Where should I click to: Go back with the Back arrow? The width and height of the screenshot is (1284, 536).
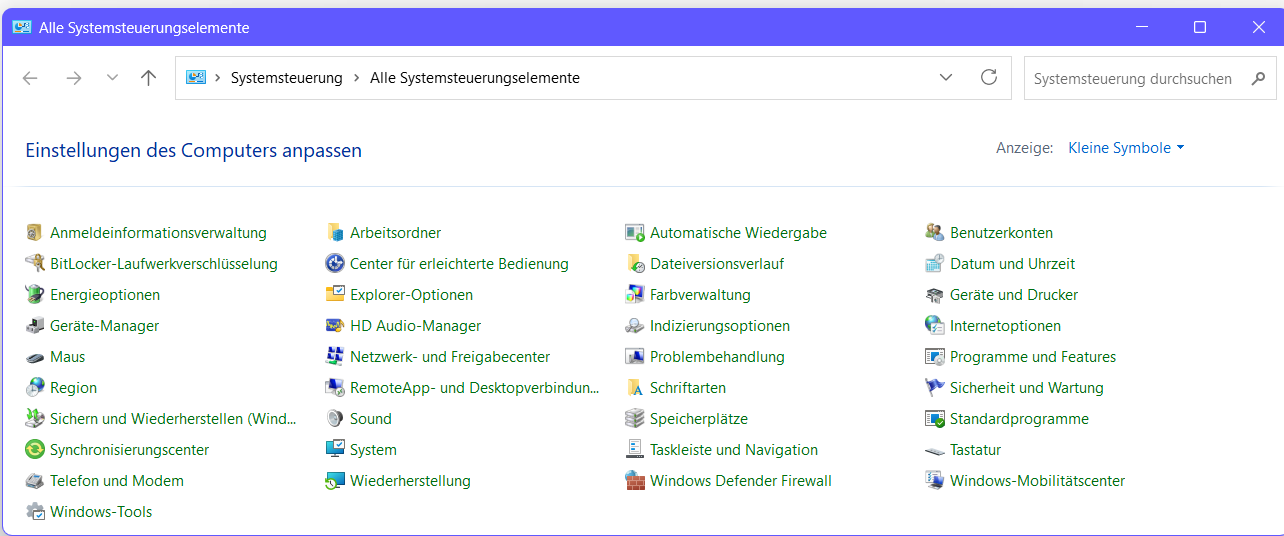30,77
